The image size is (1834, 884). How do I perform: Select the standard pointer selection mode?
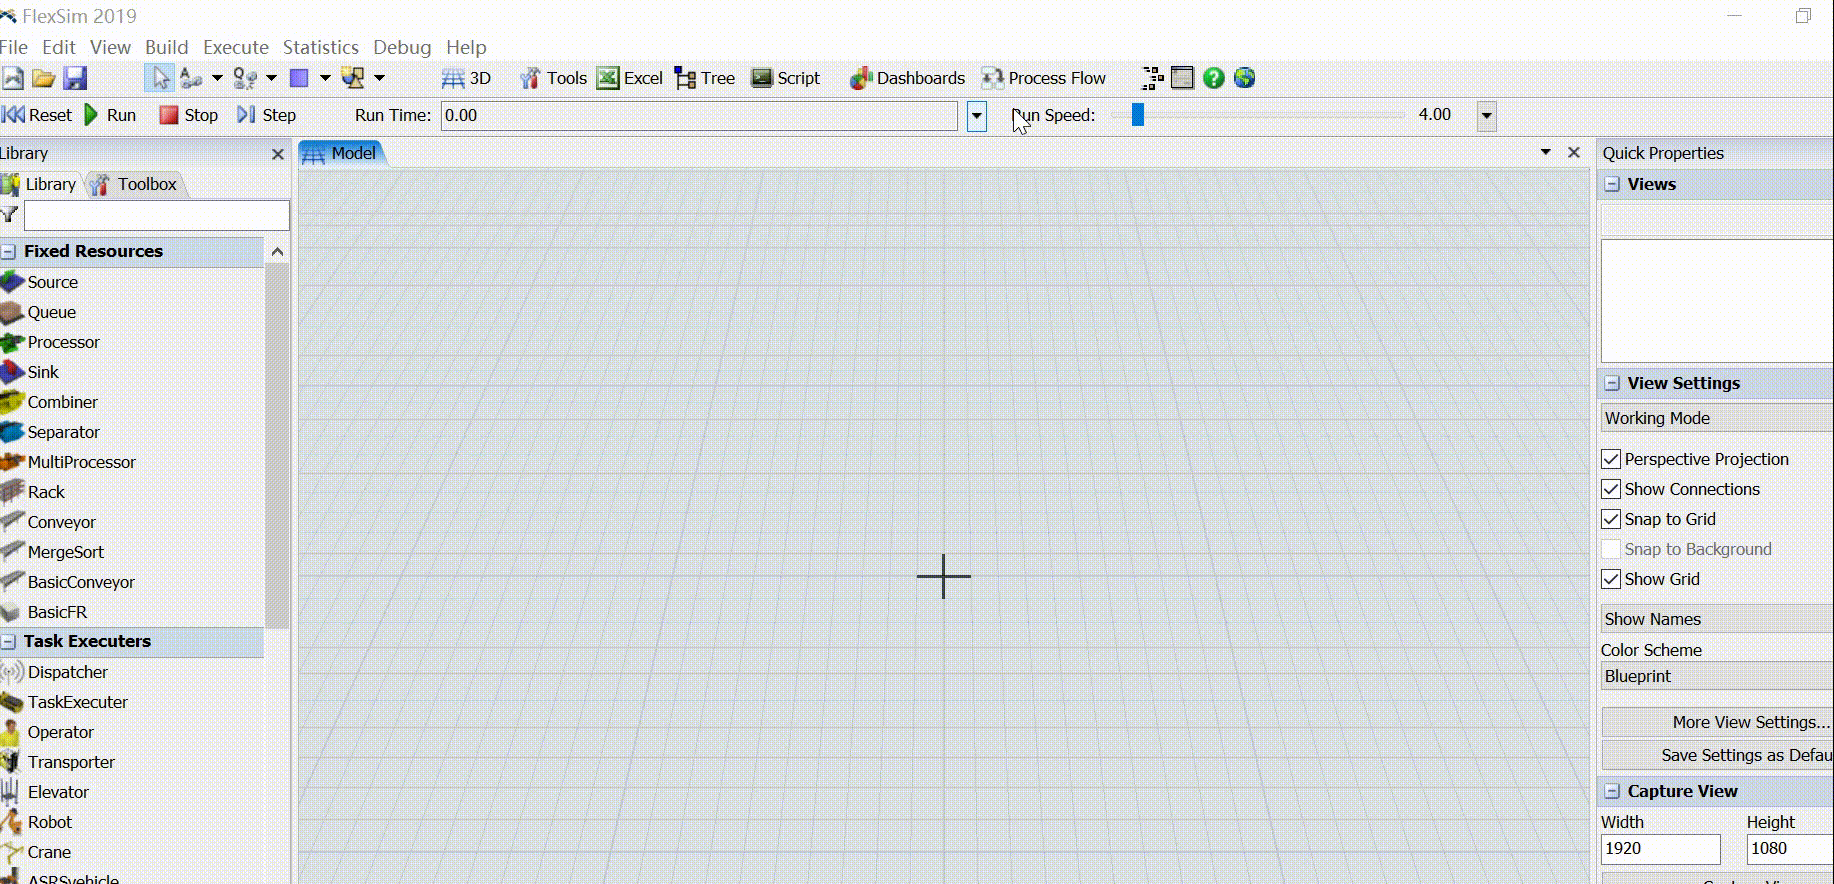pos(160,78)
